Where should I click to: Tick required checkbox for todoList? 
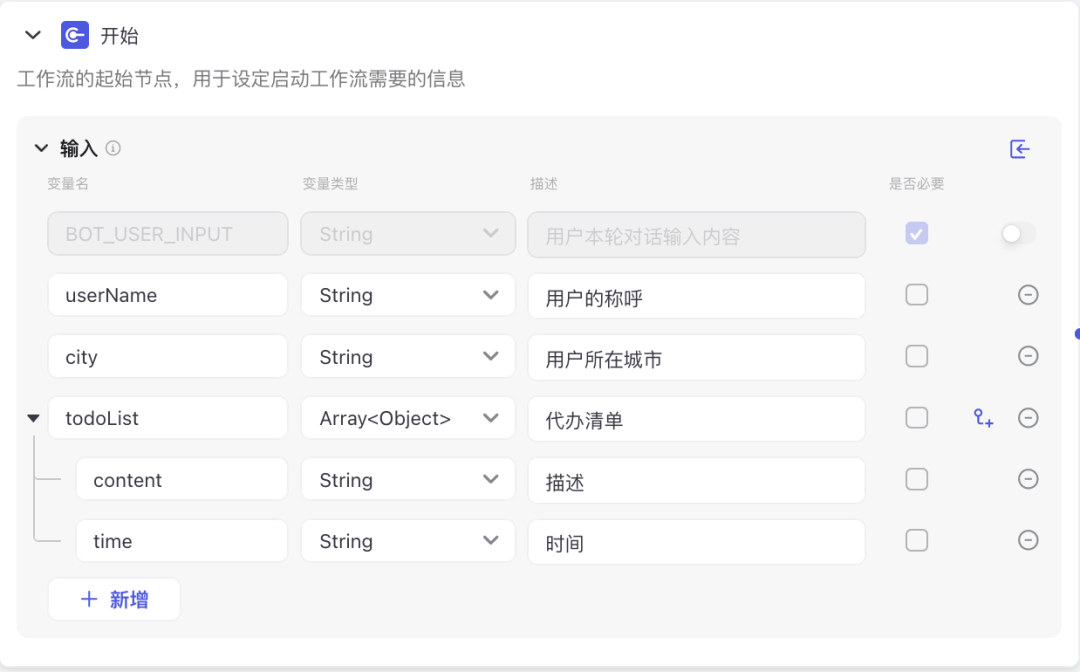point(917,418)
